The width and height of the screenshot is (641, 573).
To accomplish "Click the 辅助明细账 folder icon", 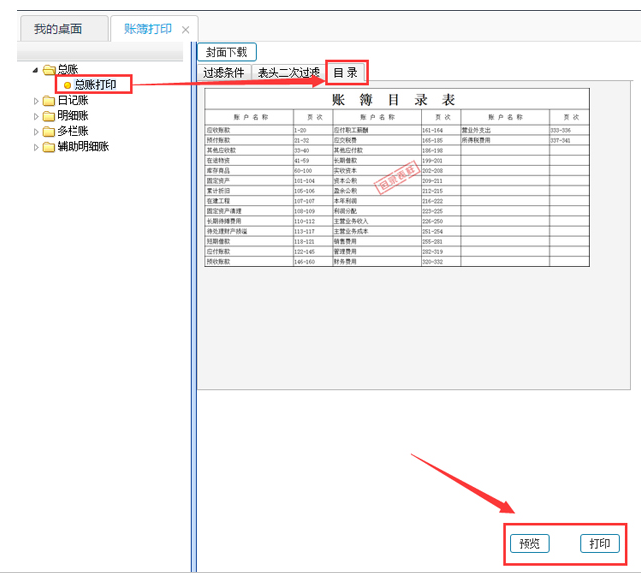I will pyautogui.click(x=49, y=147).
